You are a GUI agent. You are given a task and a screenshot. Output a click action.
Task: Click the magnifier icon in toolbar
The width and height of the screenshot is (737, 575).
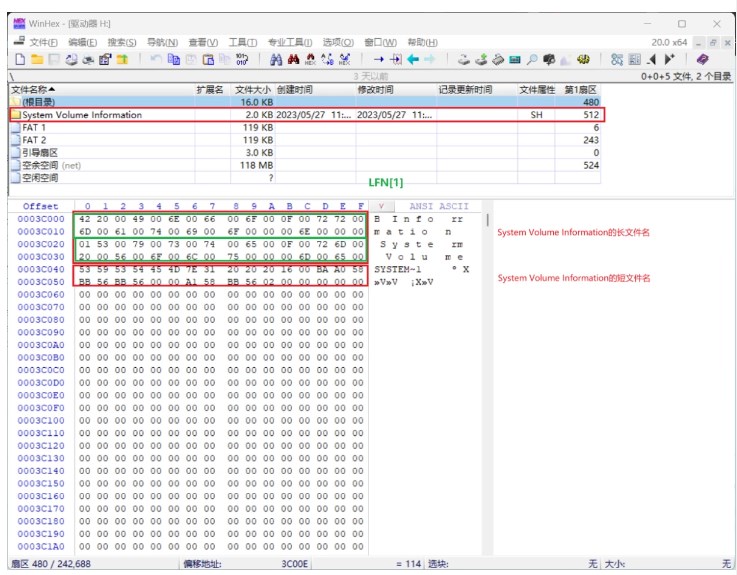530,59
